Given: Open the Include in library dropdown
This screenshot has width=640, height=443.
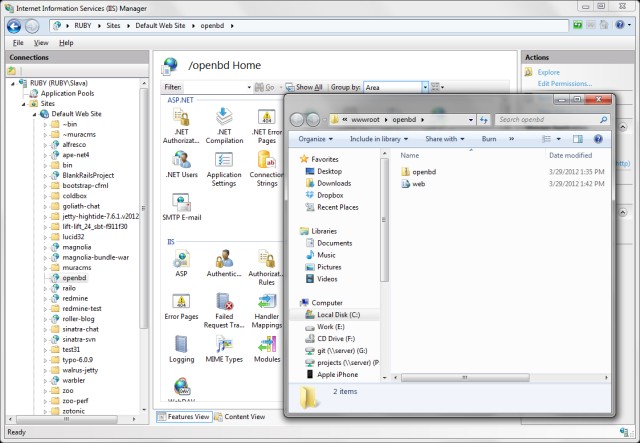Looking at the screenshot, I should (x=379, y=139).
